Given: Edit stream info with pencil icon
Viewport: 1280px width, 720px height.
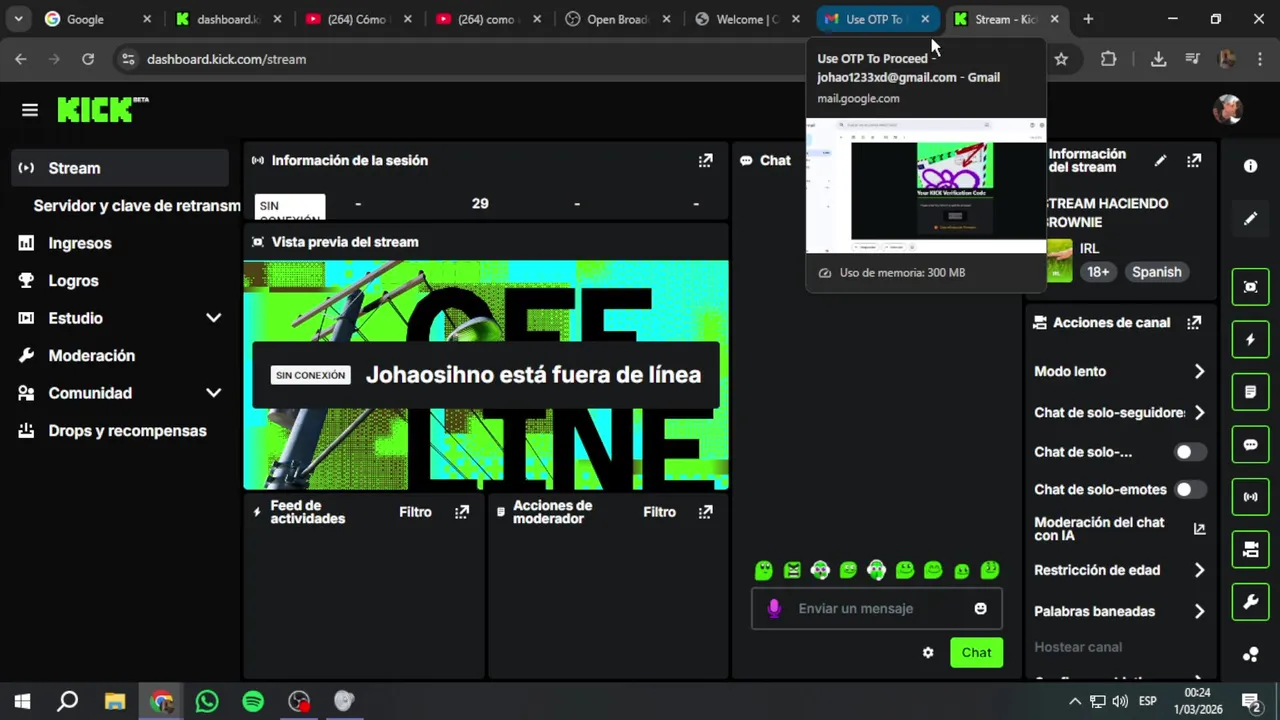Looking at the screenshot, I should click(1160, 160).
